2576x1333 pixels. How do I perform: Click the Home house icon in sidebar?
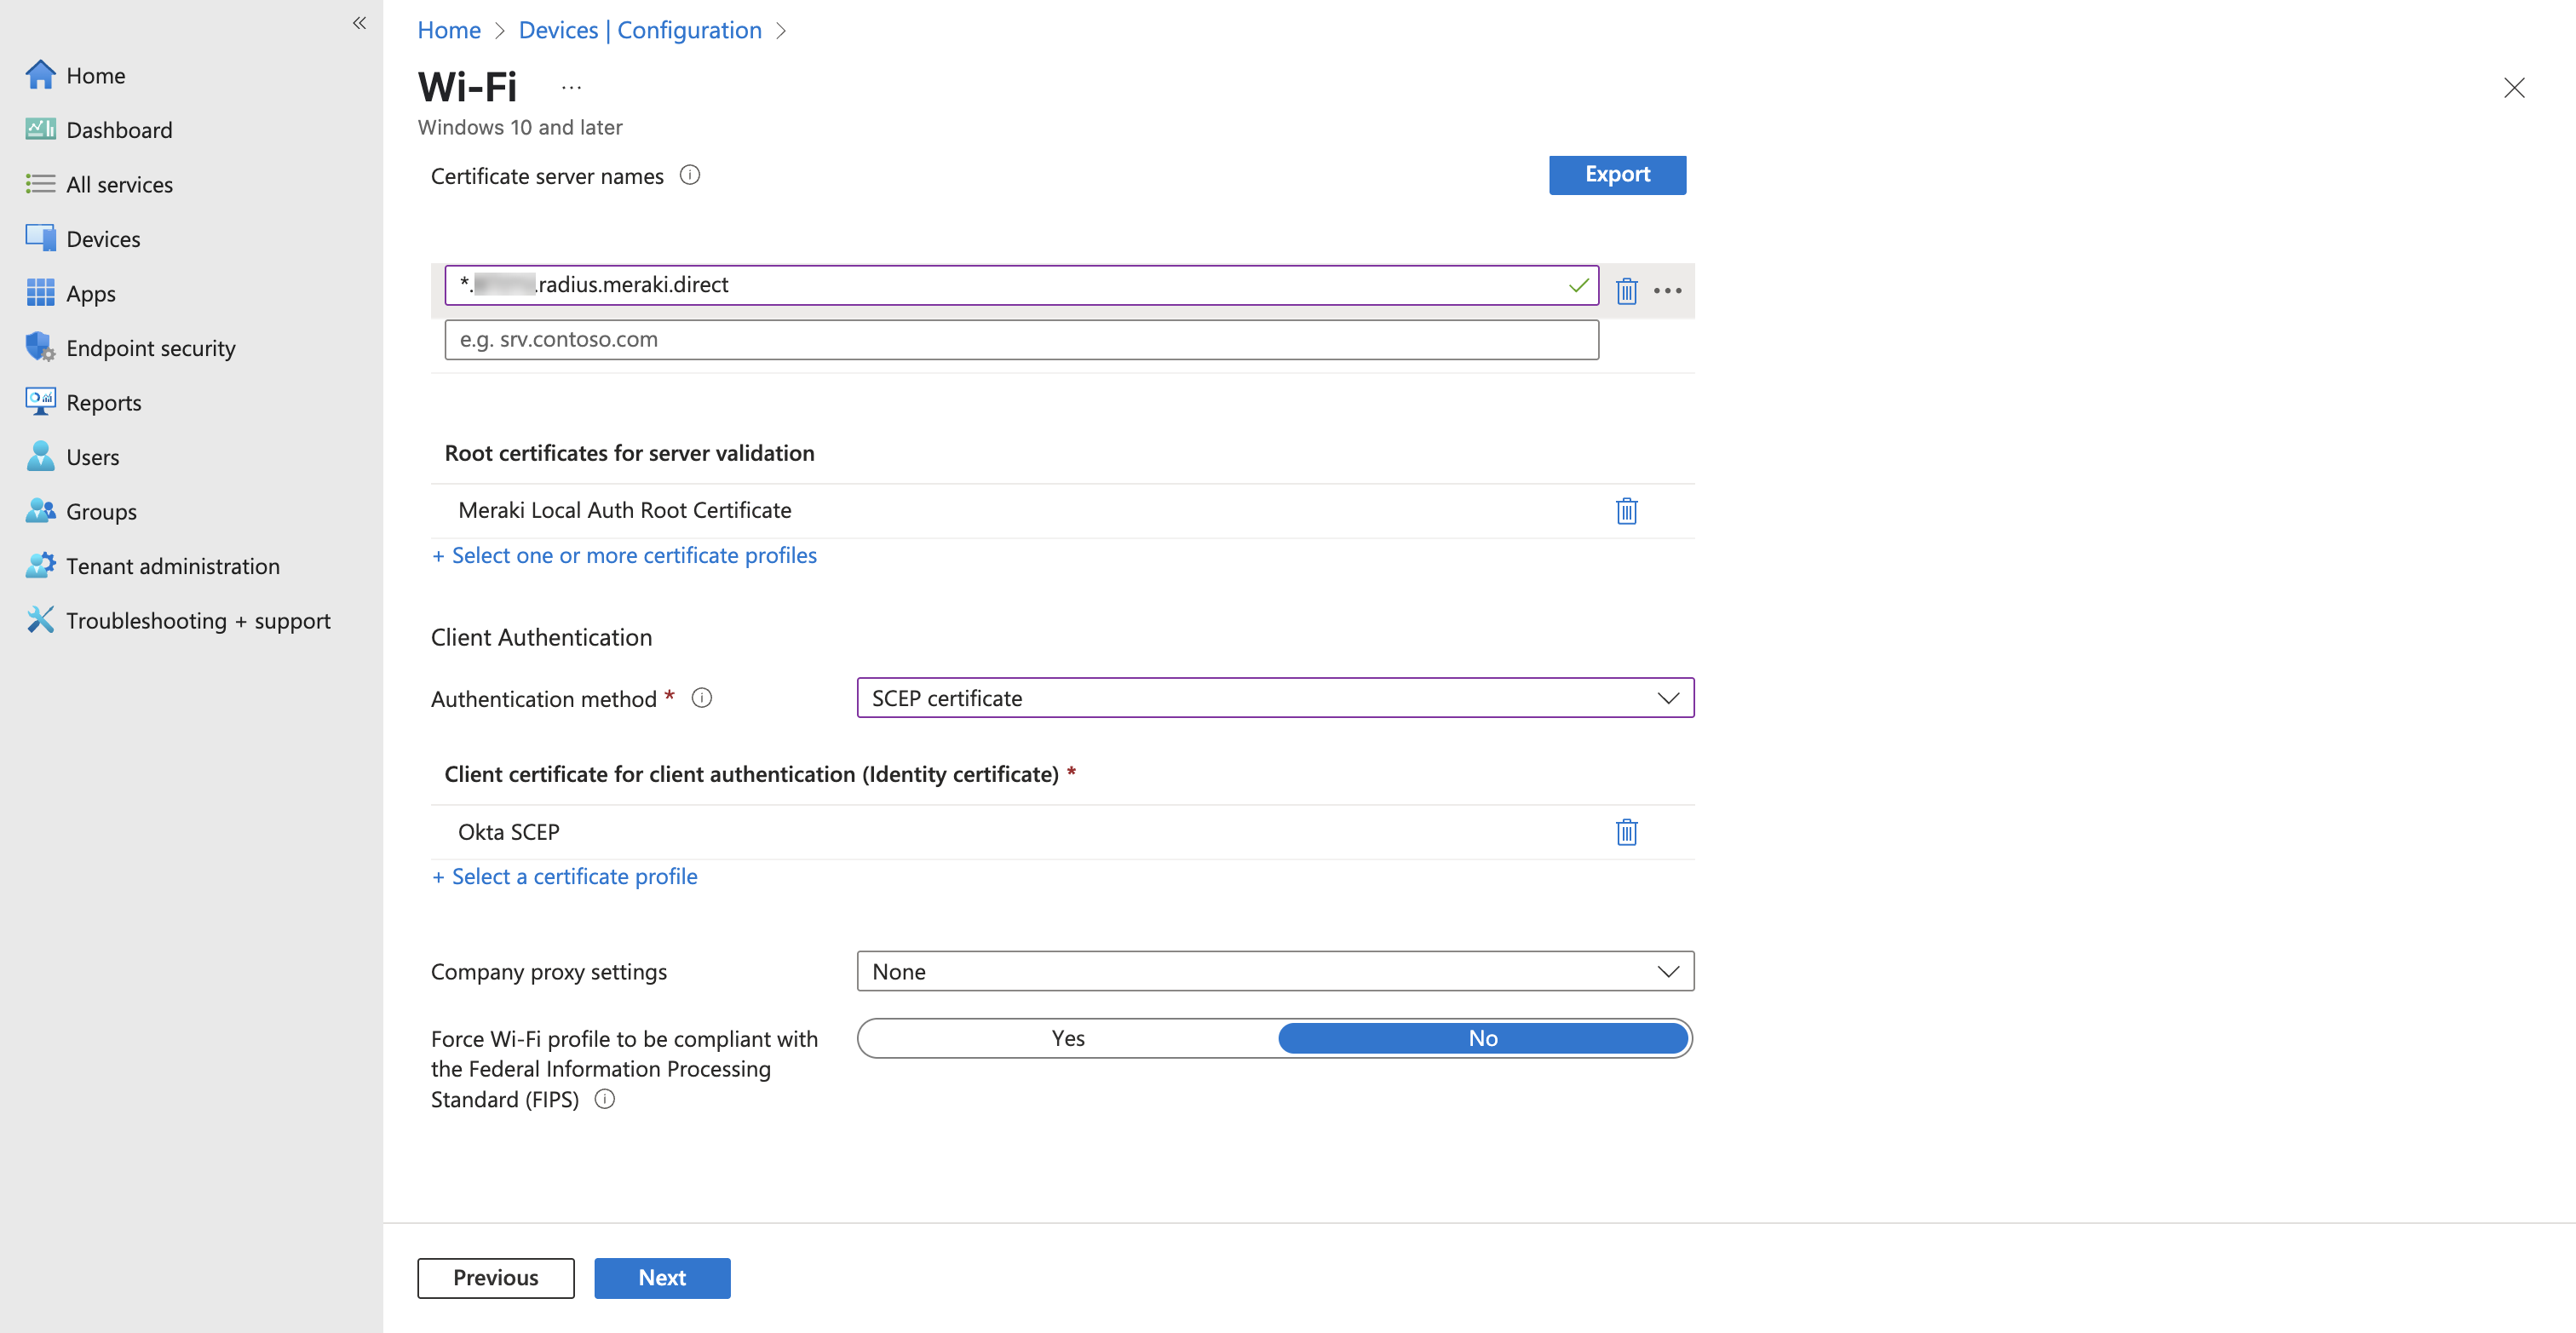point(40,75)
